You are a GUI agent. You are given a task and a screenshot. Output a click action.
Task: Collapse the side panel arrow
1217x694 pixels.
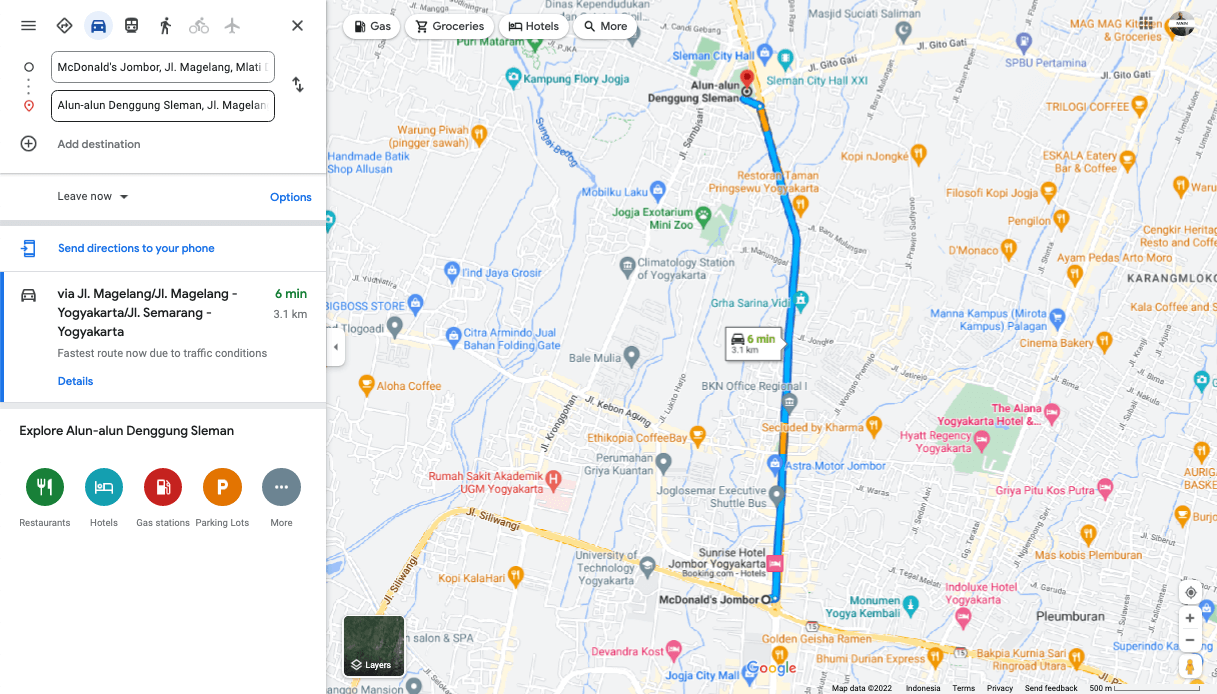point(336,347)
